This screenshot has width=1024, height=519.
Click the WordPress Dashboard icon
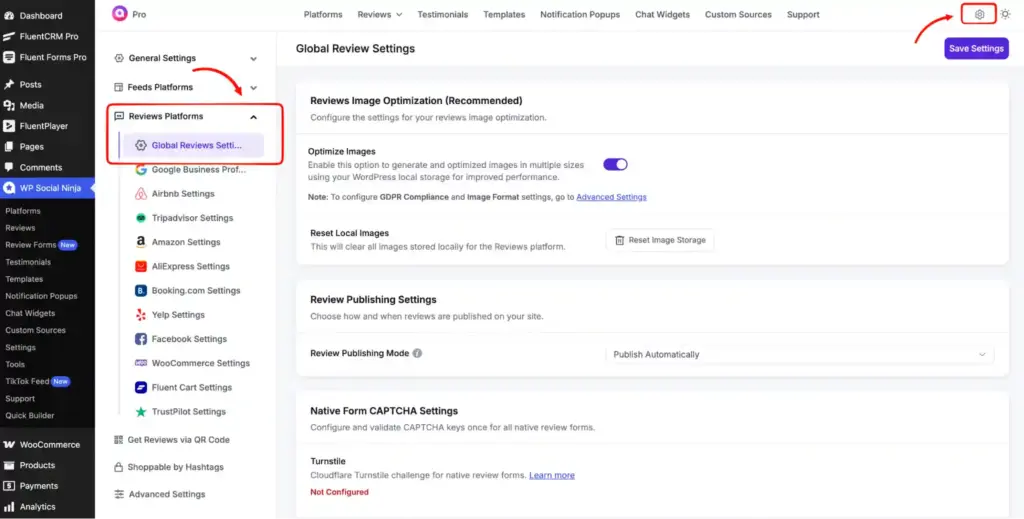9,16
